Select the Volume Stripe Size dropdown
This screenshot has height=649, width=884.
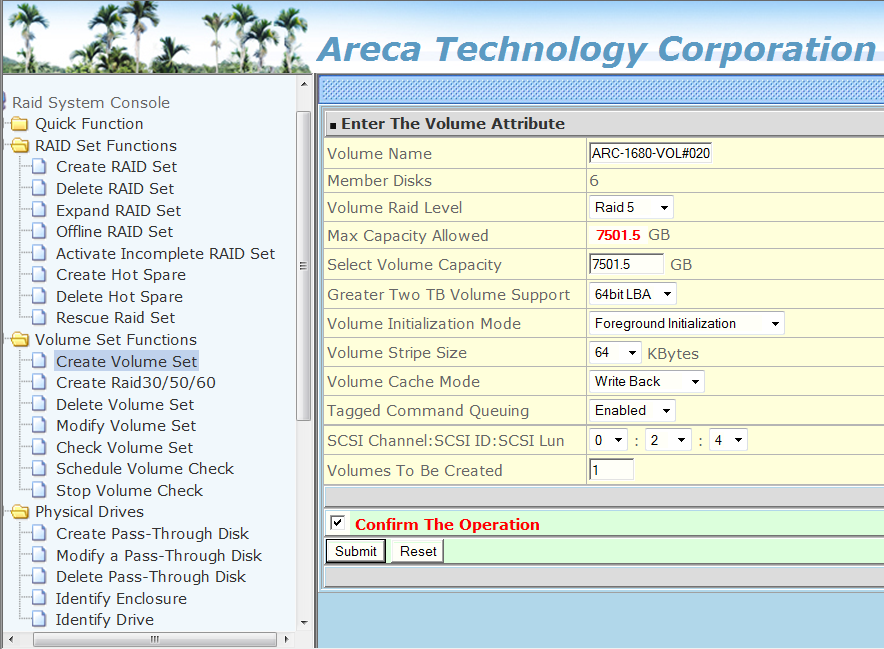(615, 353)
